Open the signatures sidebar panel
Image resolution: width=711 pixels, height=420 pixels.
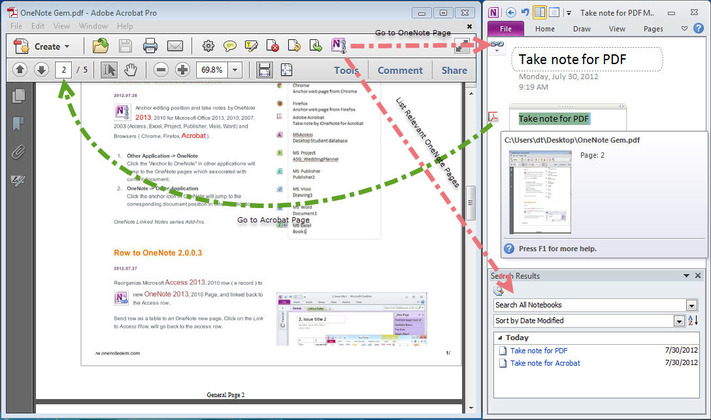point(18,181)
